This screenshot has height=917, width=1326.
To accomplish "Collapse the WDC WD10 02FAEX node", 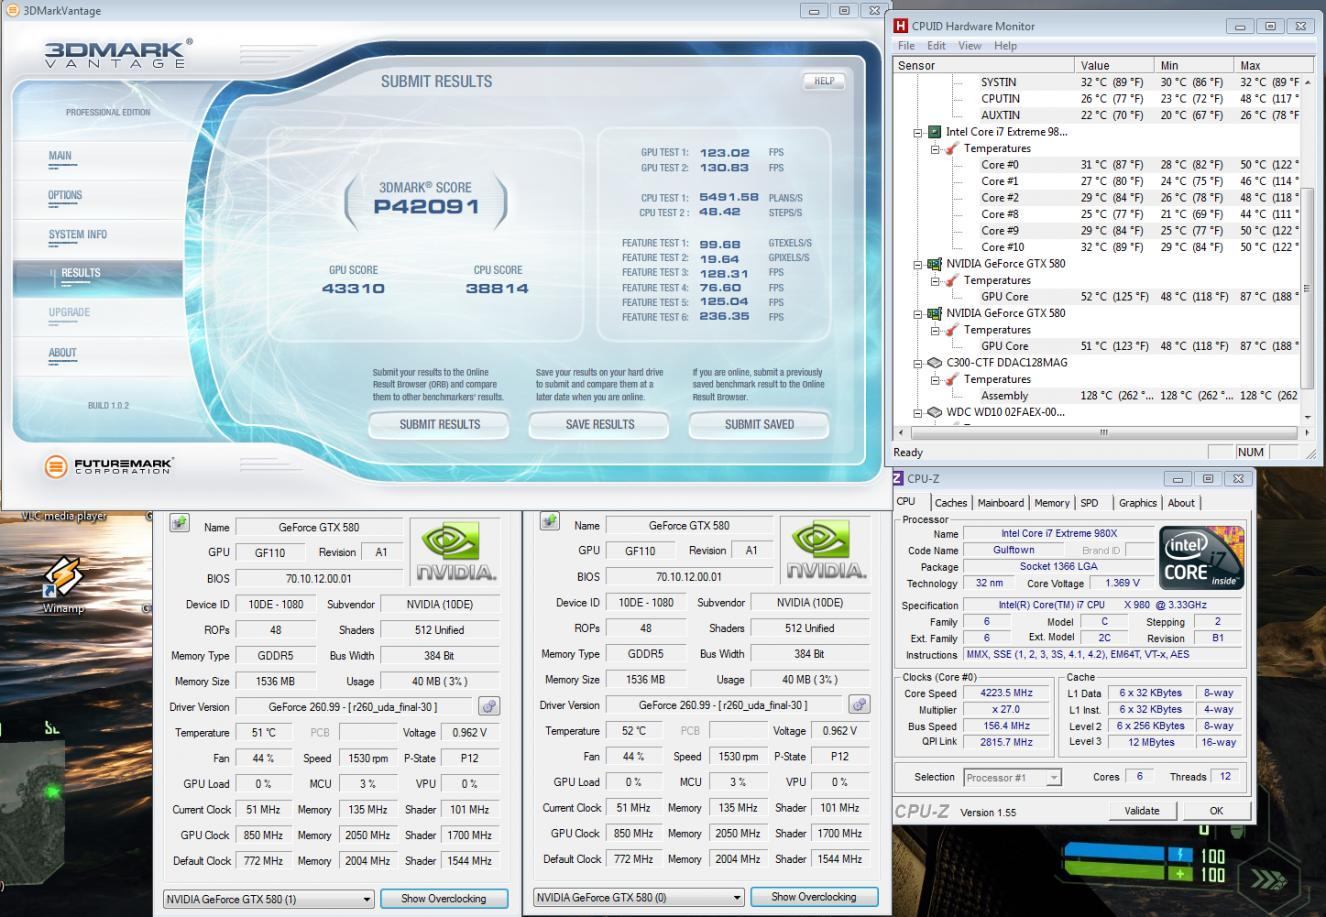I will pyautogui.click(x=918, y=412).
